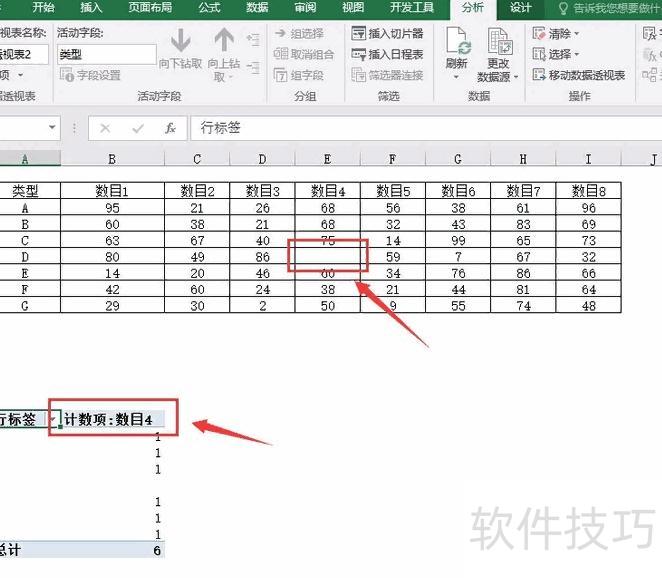The width and height of the screenshot is (662, 578).
Task: Click the Drill Up (向上钻取) arrow icon
Action: point(224,41)
